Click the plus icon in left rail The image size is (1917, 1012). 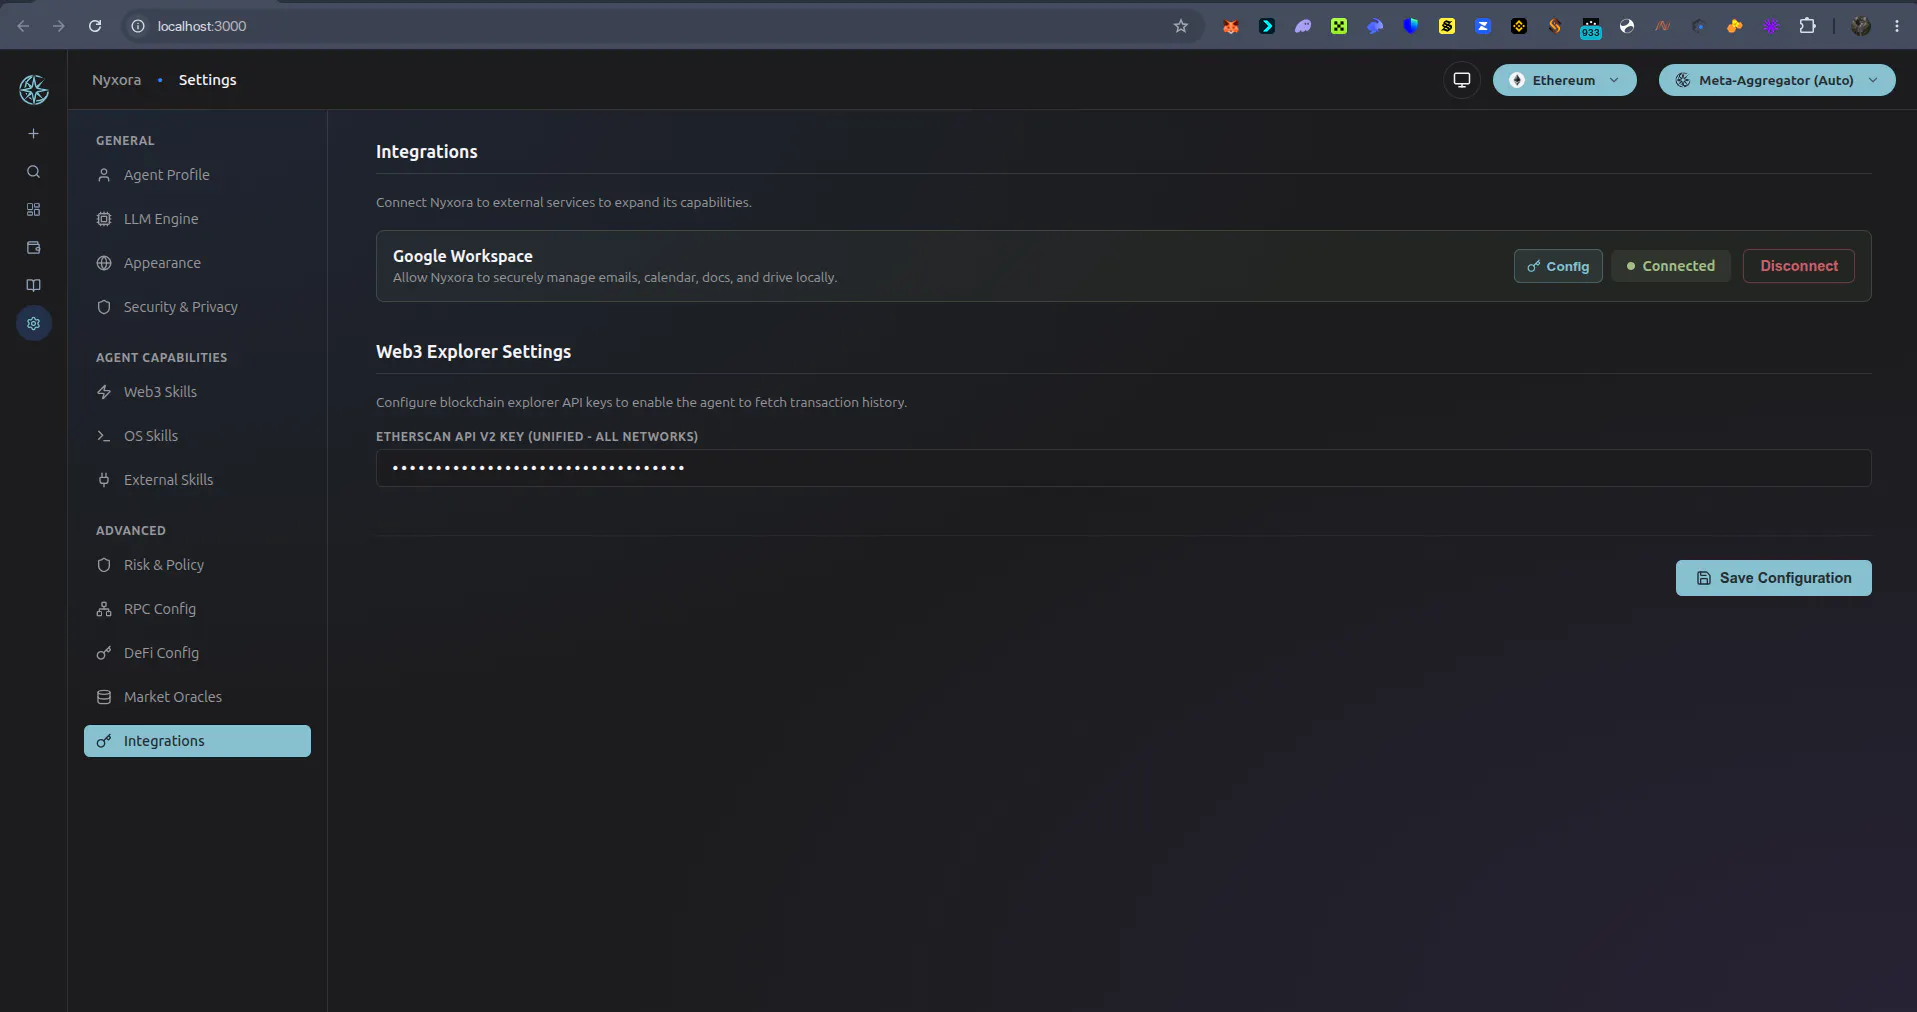(33, 134)
